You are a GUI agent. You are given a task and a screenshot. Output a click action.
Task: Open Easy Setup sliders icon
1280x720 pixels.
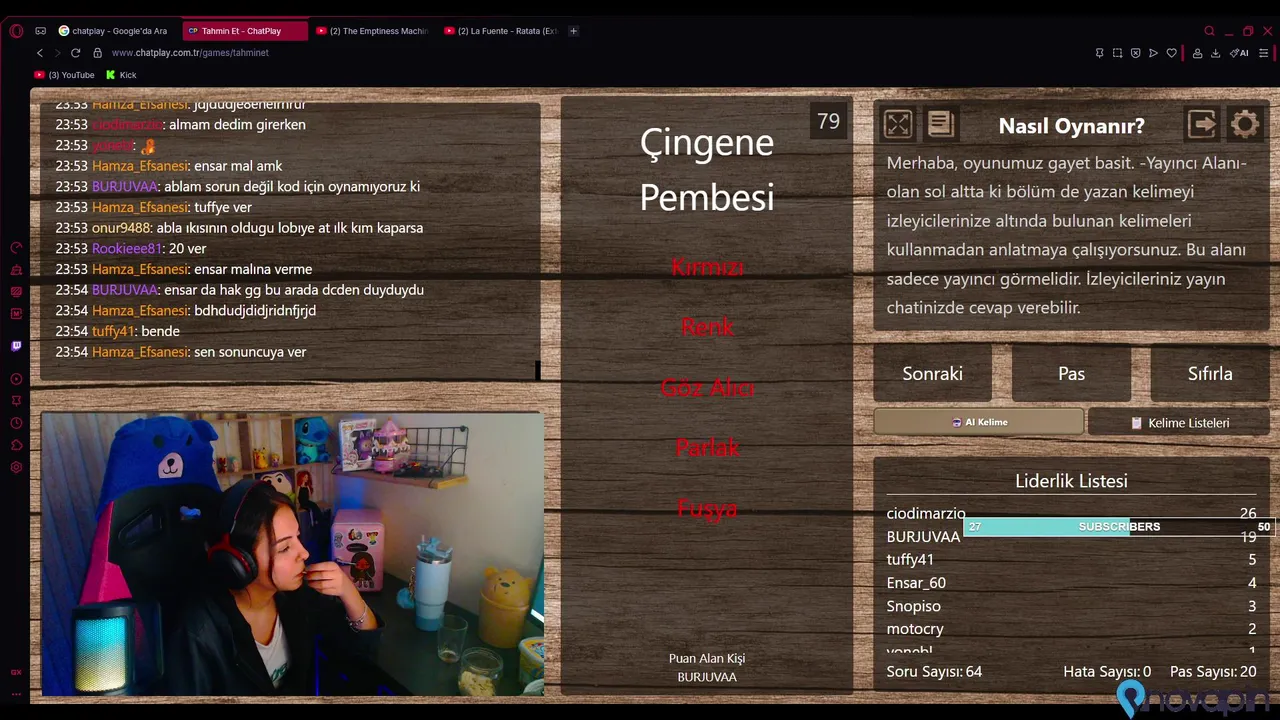point(1264,53)
